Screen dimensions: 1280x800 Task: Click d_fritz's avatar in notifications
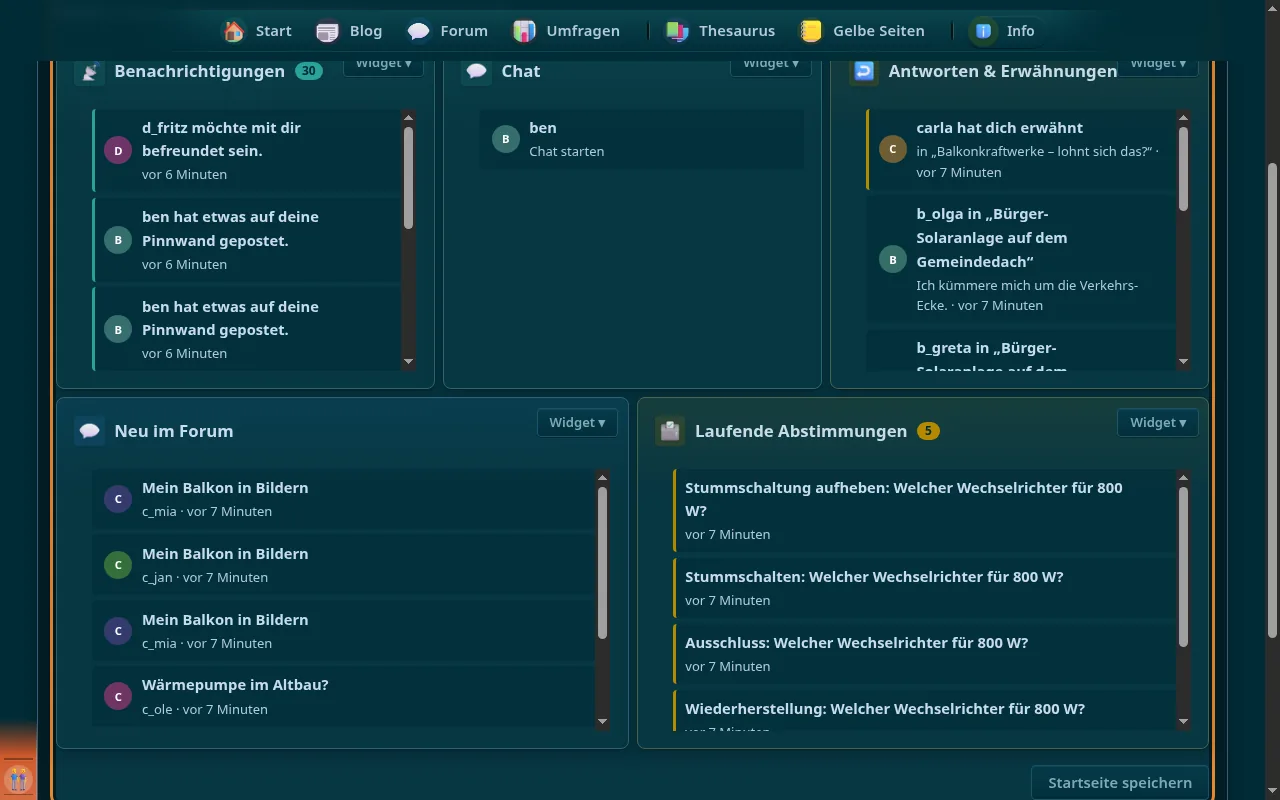point(118,151)
